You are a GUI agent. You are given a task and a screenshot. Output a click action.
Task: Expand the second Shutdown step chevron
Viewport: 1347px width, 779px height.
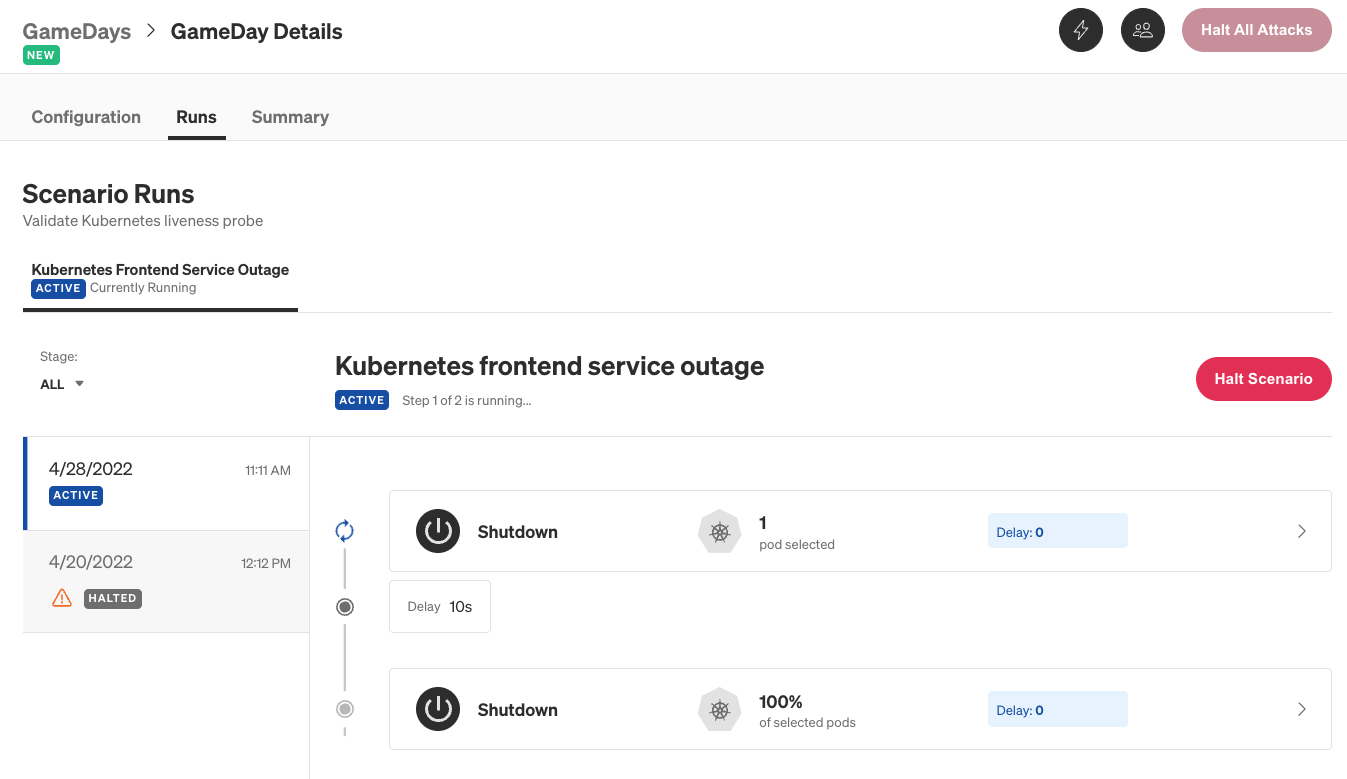click(1301, 709)
